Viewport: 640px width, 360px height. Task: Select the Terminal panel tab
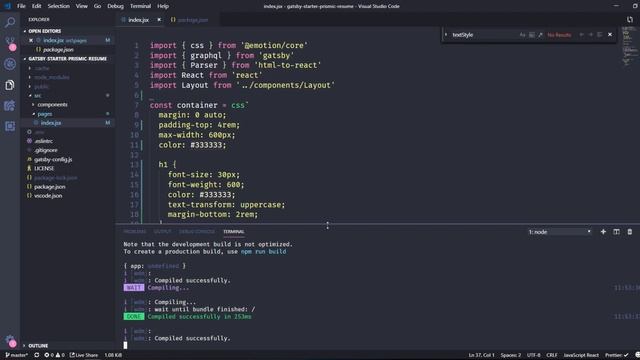(233, 231)
